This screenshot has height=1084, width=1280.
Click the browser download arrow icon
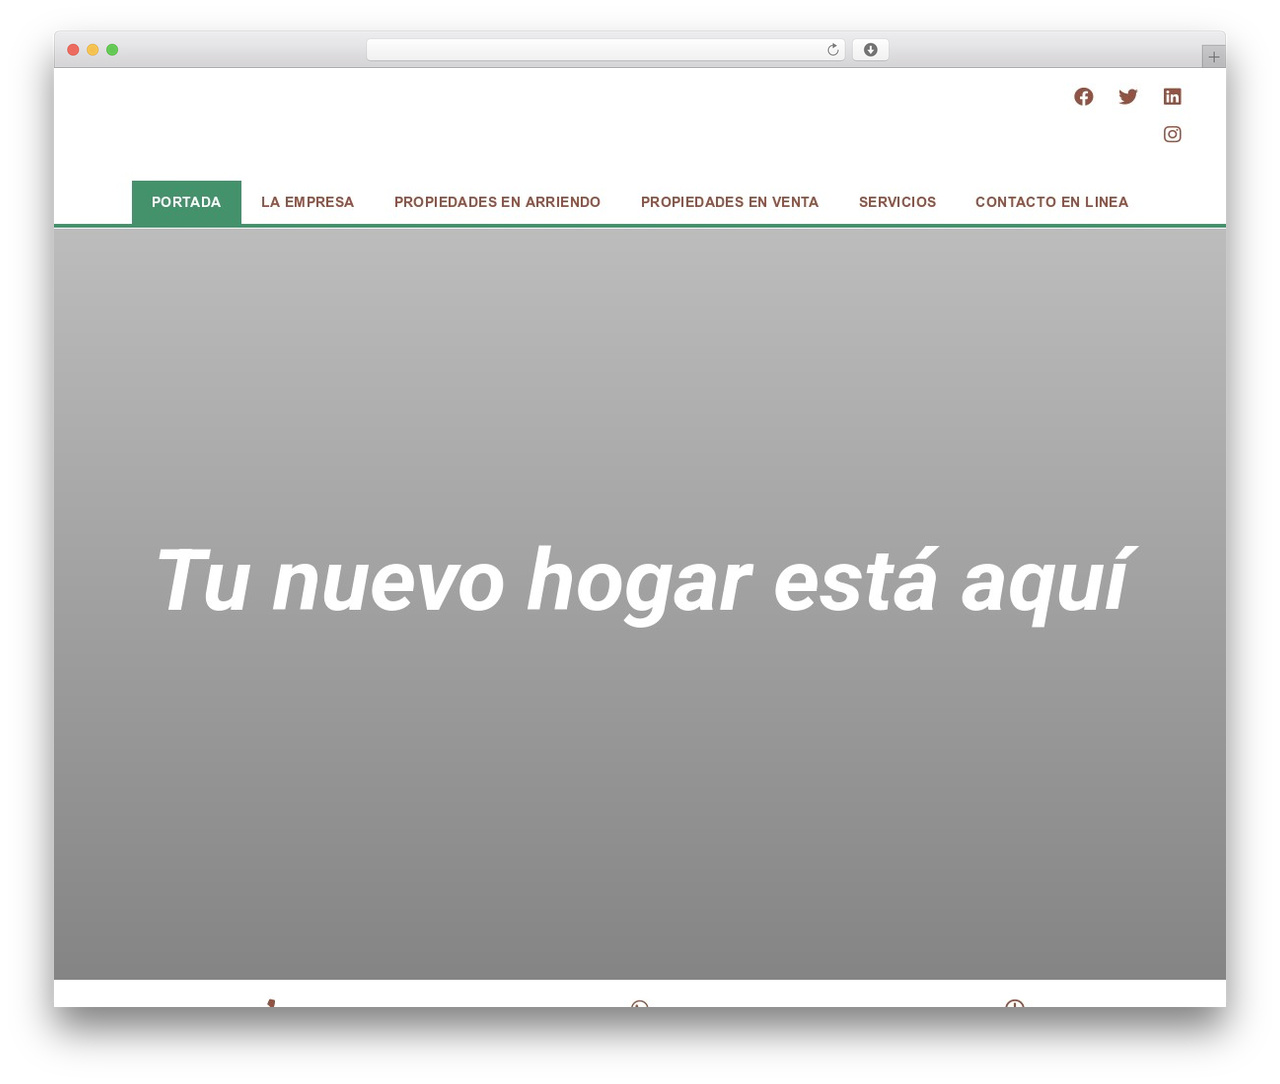(870, 50)
